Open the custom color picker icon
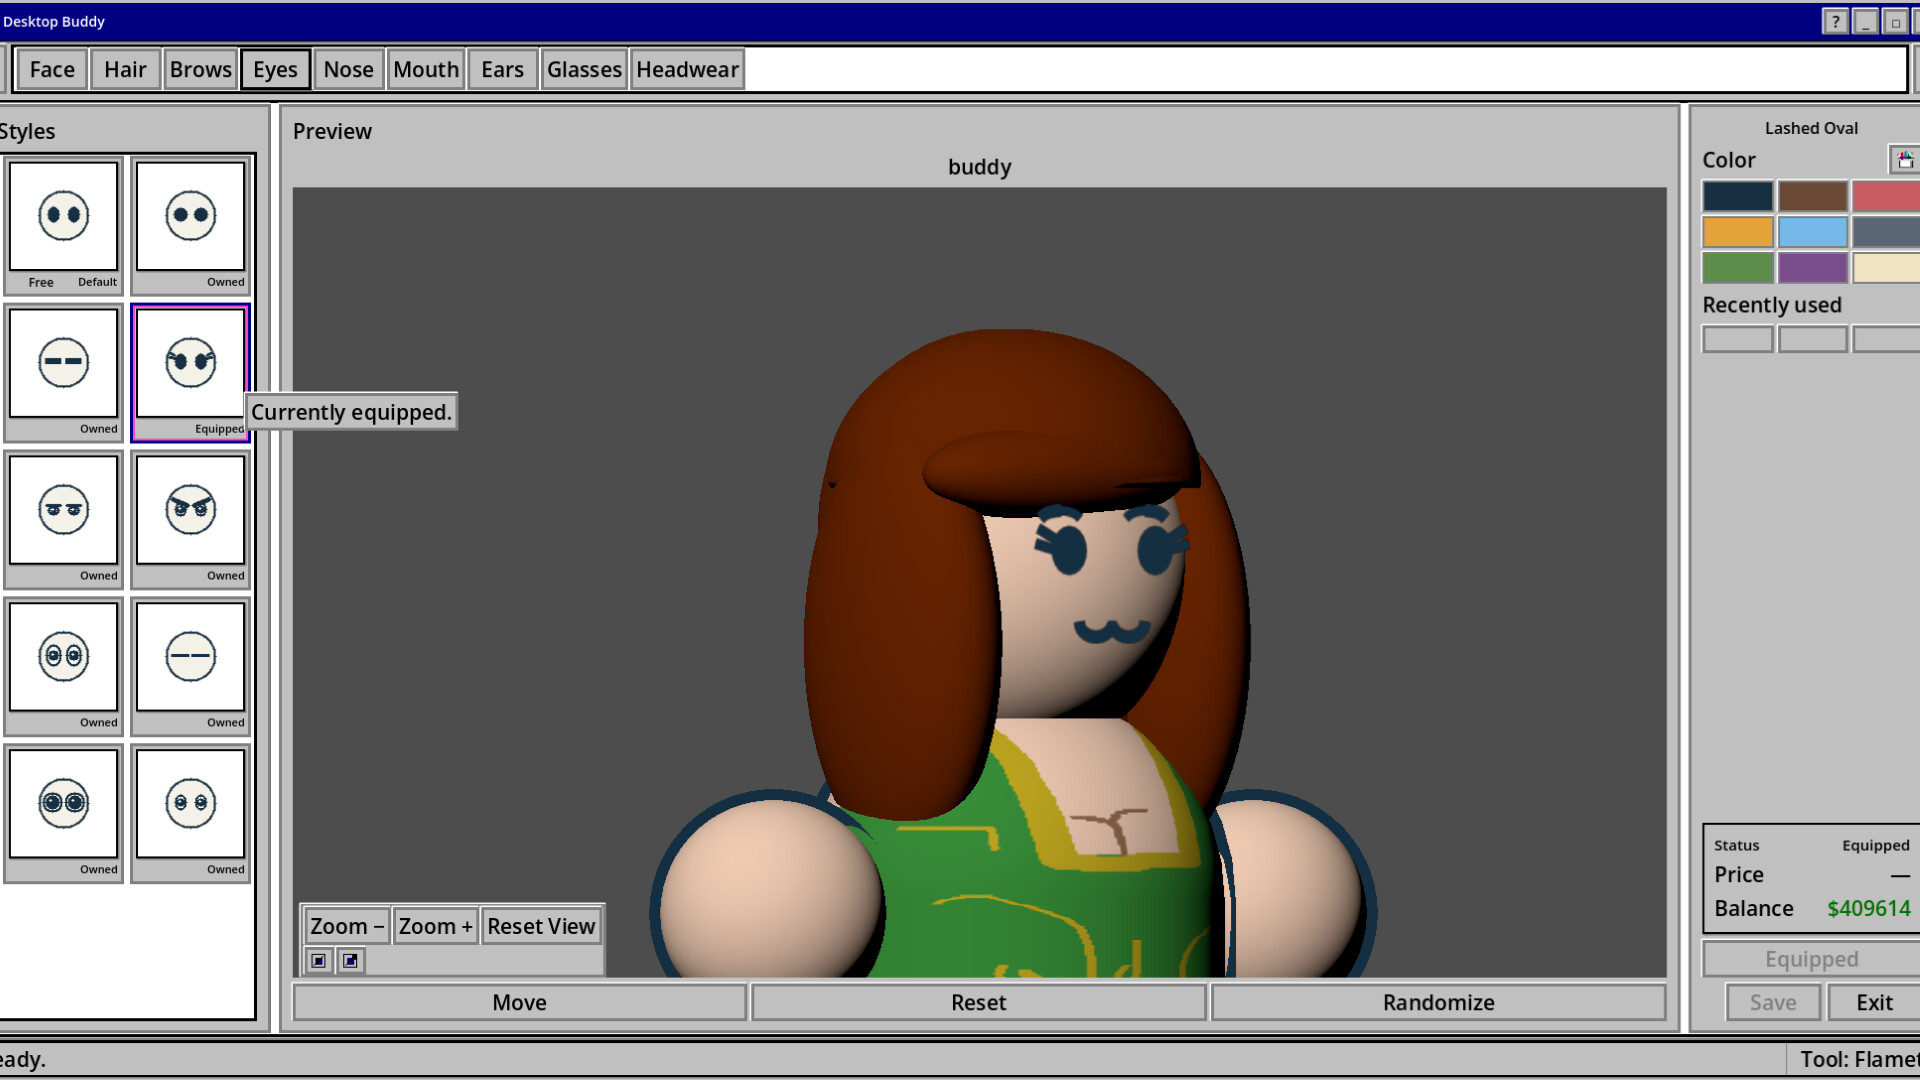1920x1080 pixels. click(1905, 160)
